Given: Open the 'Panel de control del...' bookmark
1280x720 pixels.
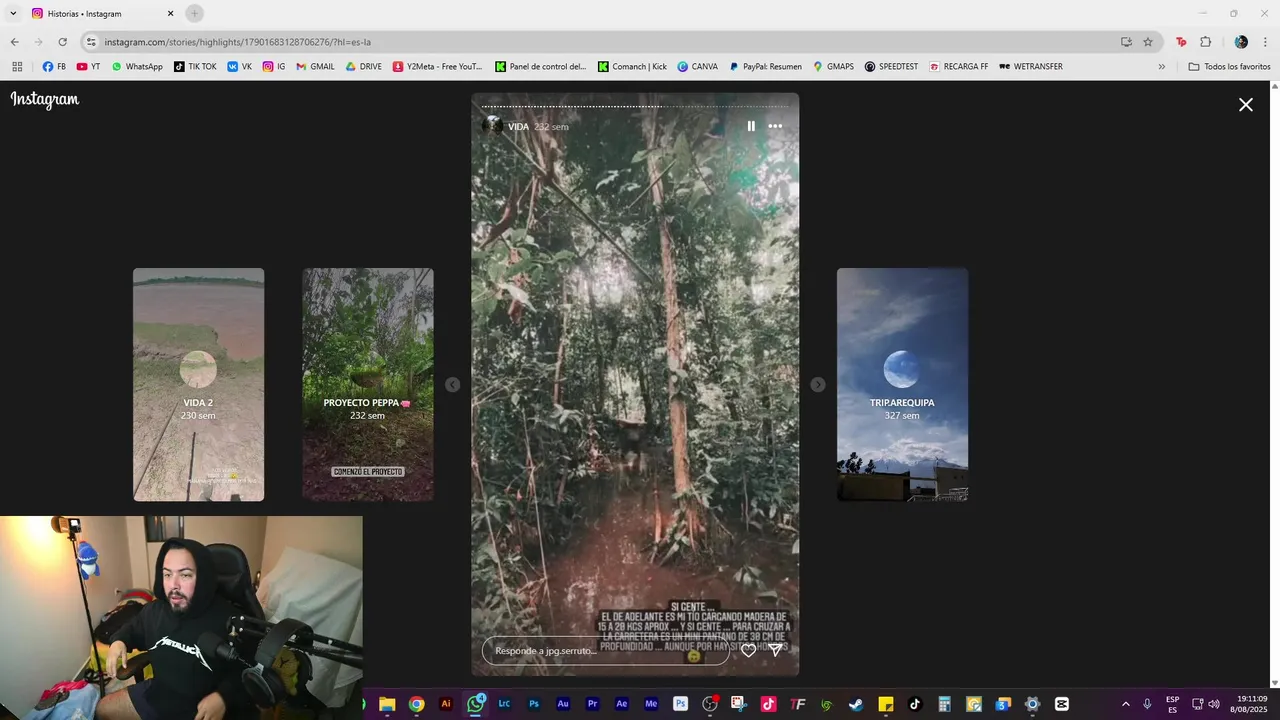Looking at the screenshot, I should [x=541, y=67].
